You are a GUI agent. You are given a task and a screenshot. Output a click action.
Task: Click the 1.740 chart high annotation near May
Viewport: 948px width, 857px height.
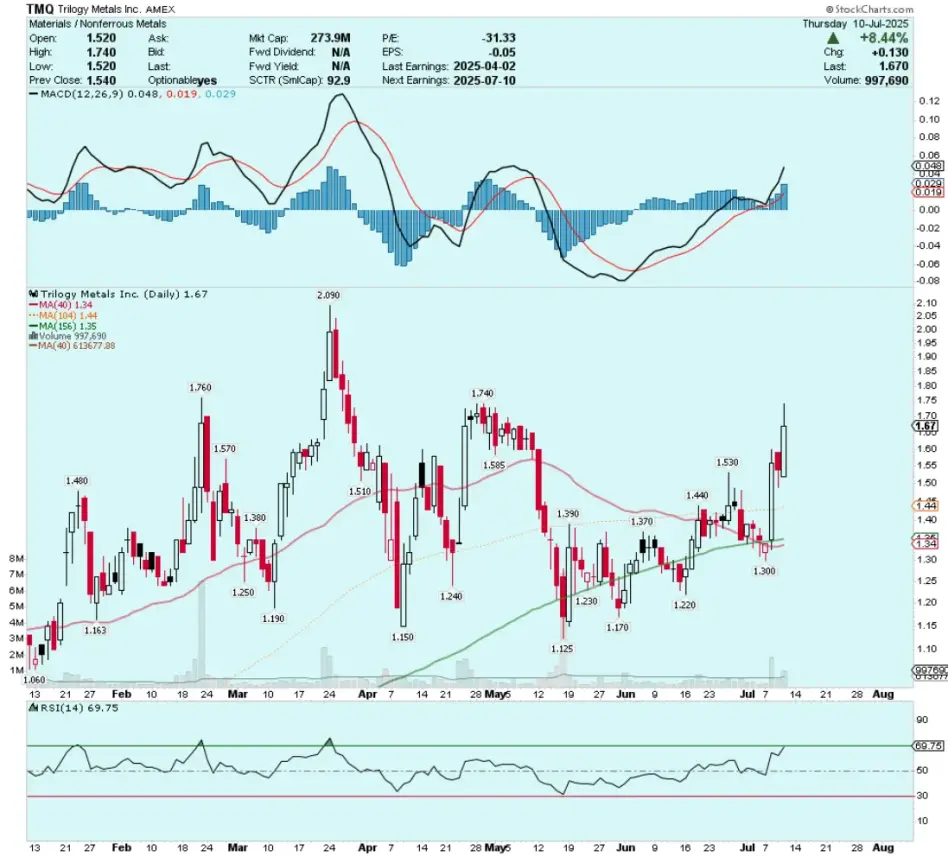482,393
